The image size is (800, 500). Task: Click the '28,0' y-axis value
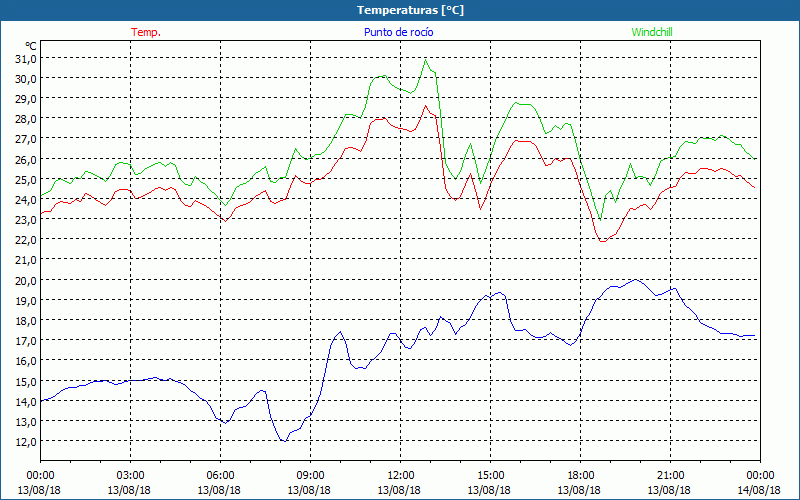(x=26, y=119)
